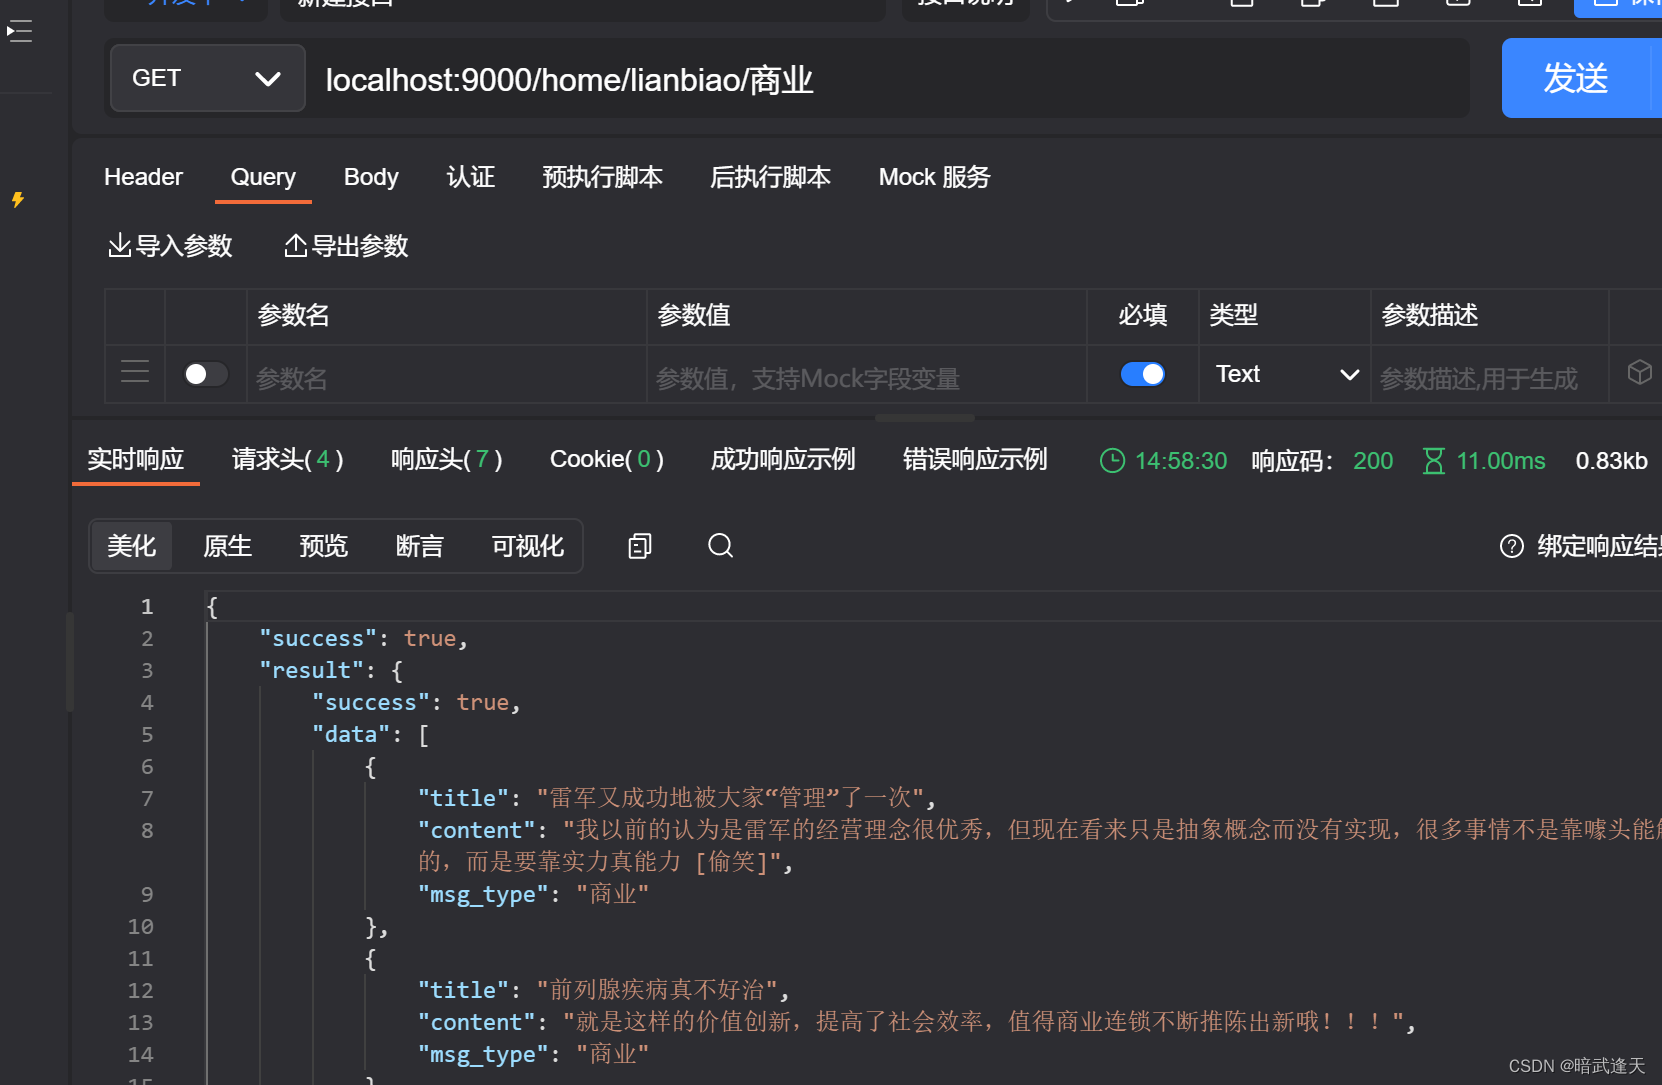Image resolution: width=1662 pixels, height=1085 pixels.
Task: Open the 可视化 visualization view
Action: (x=528, y=546)
